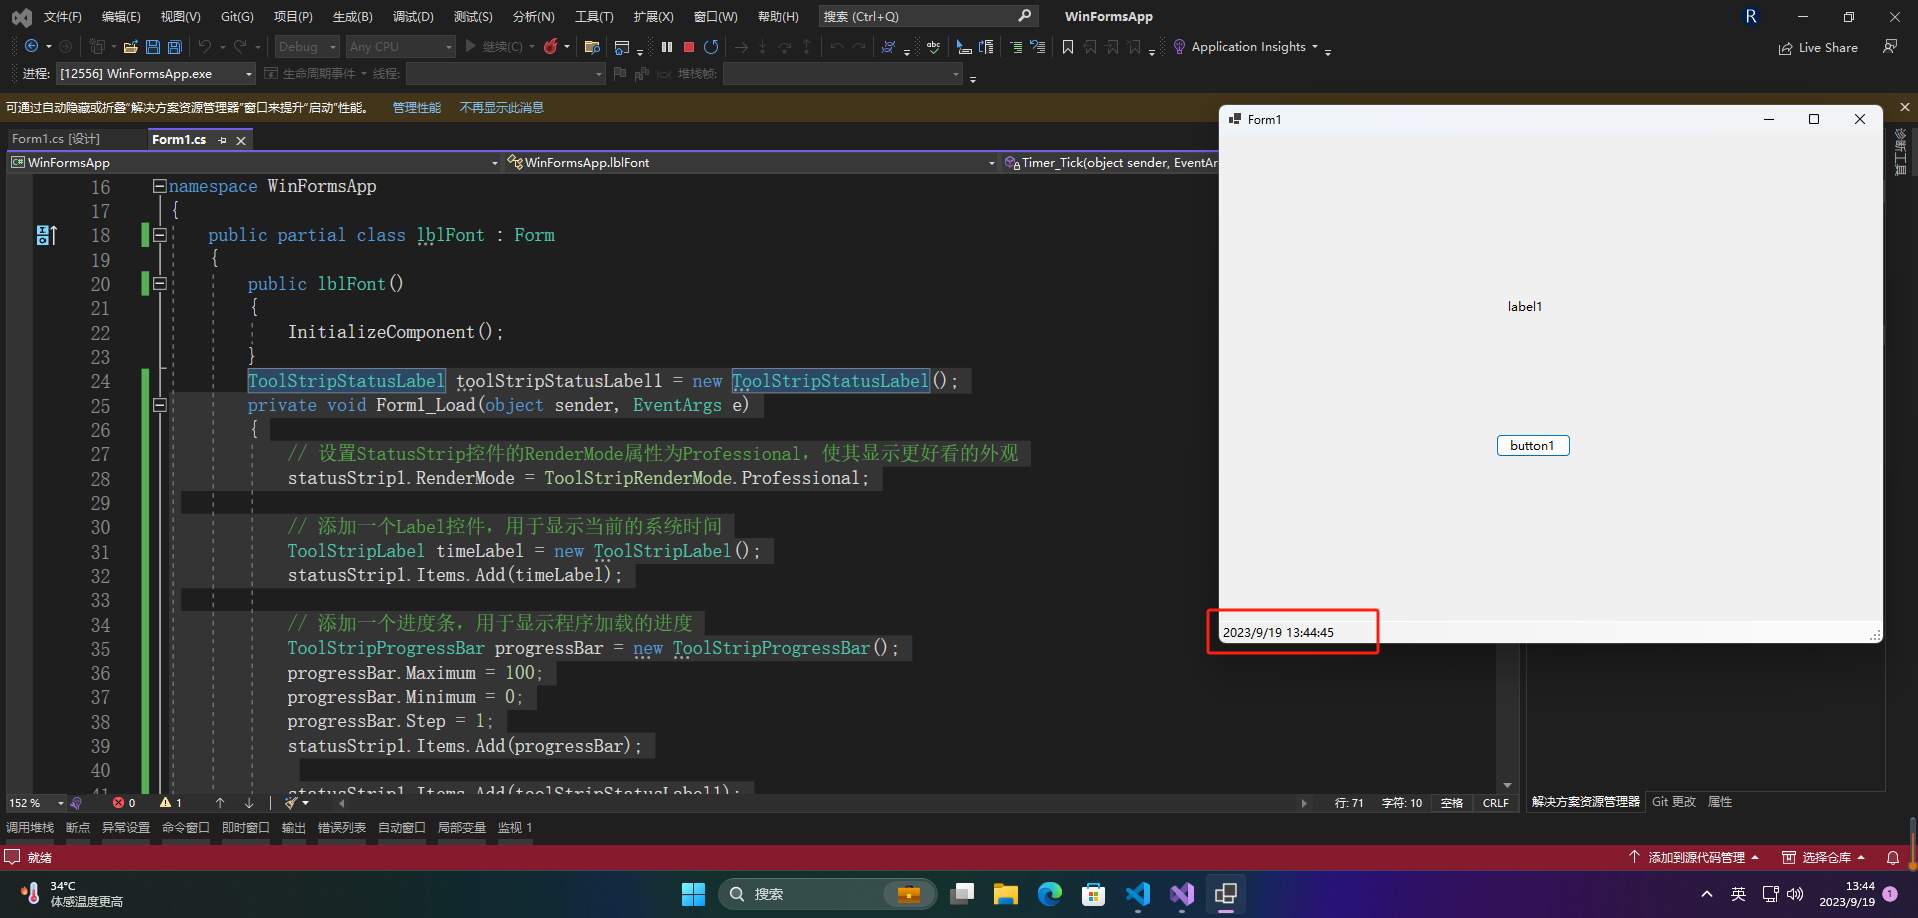This screenshot has width=1918, height=918.
Task: Open the Debug configuration dropdown
Action: pyautogui.click(x=307, y=47)
